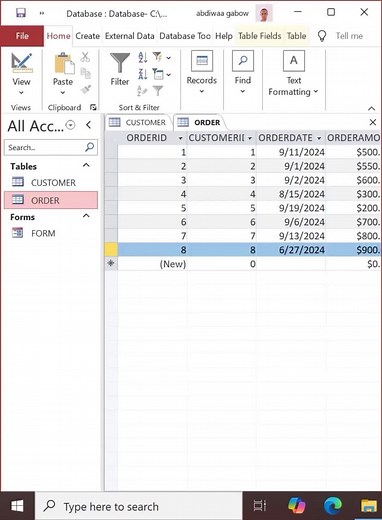
Task: Click the Format Painter icon
Action: [86, 89]
